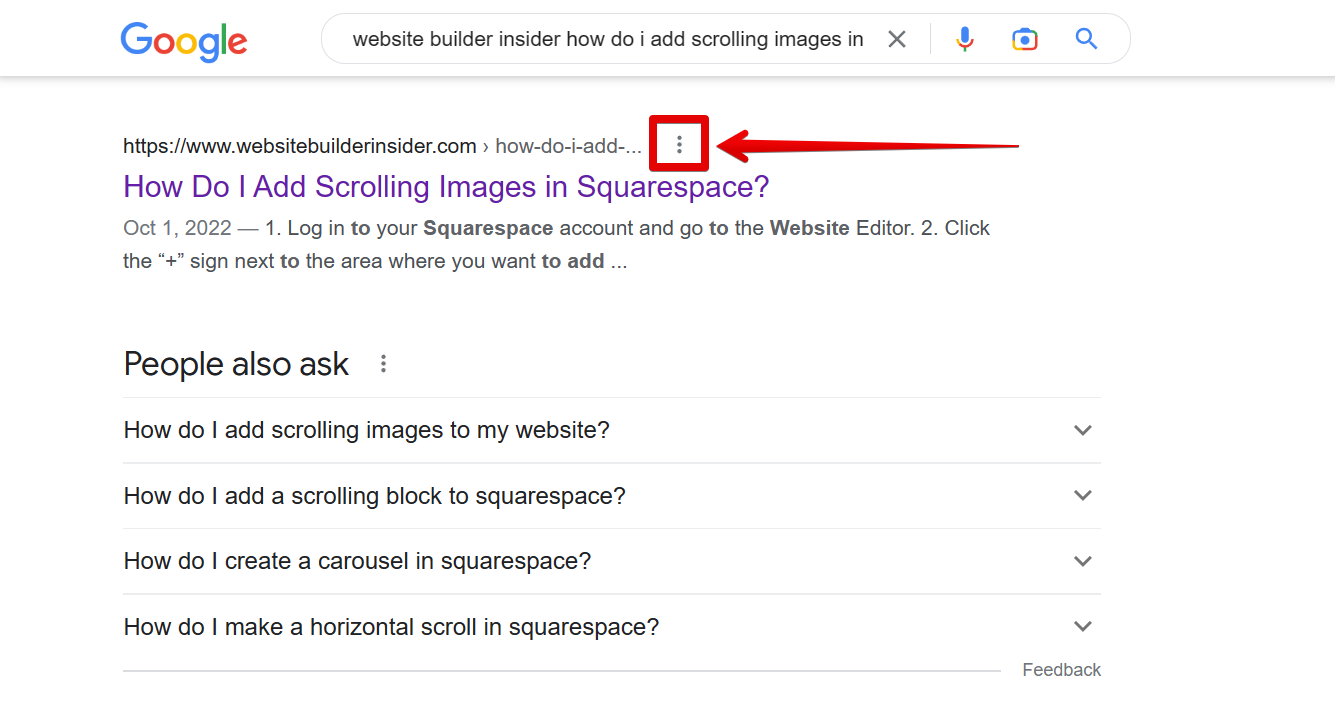Expand chevron for 'add a scrolling block to squarespace'
1335x725 pixels.
click(1082, 496)
